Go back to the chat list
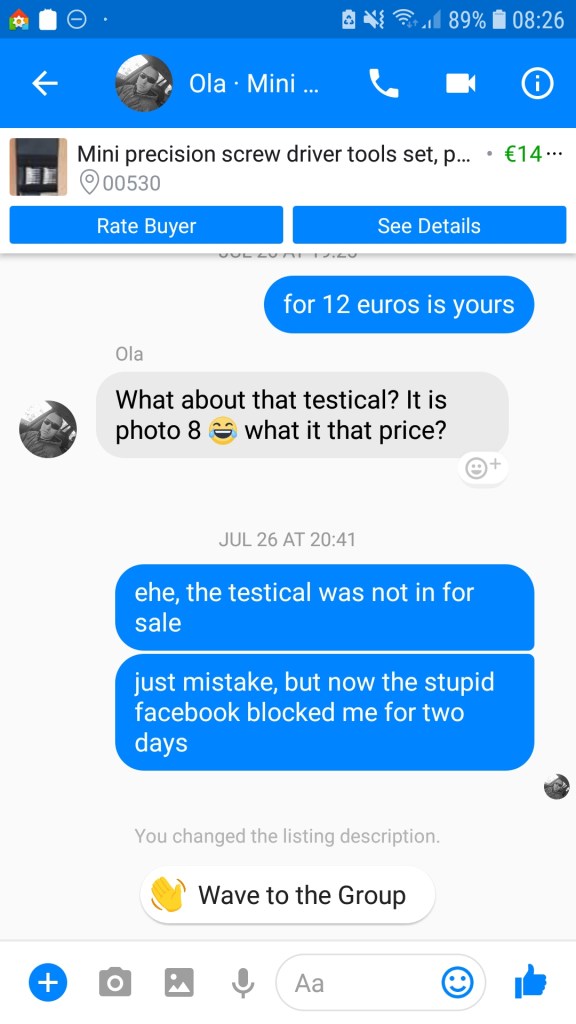This screenshot has width=576, height=1024. click(44, 84)
